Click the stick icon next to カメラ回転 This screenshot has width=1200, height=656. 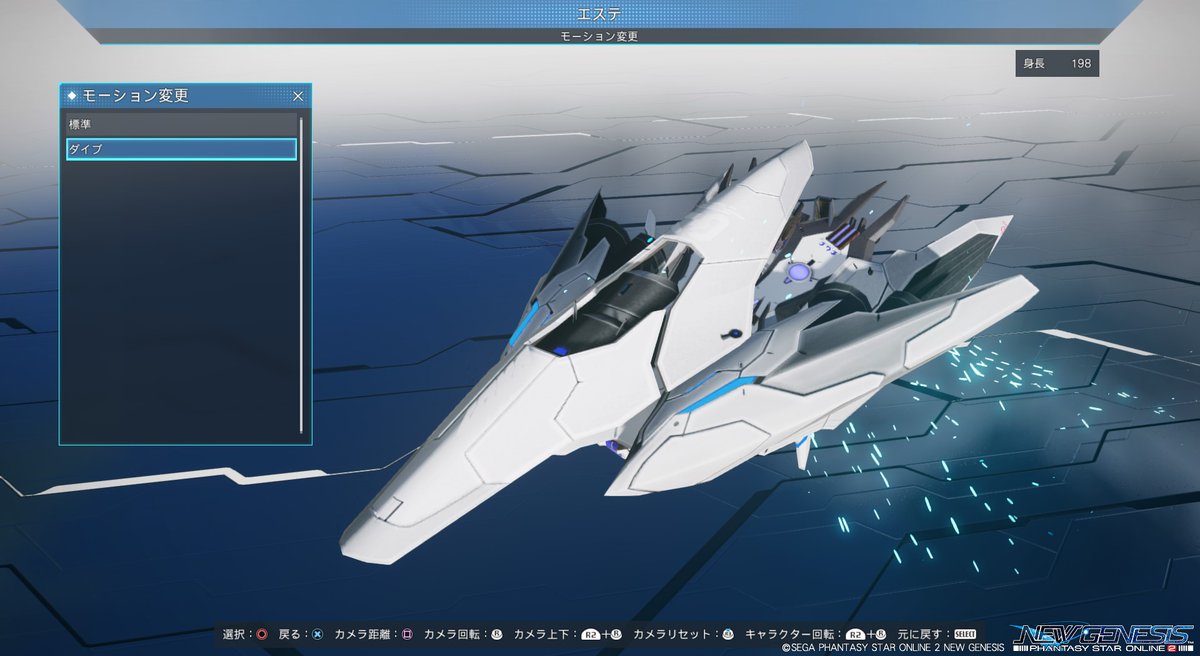click(497, 634)
